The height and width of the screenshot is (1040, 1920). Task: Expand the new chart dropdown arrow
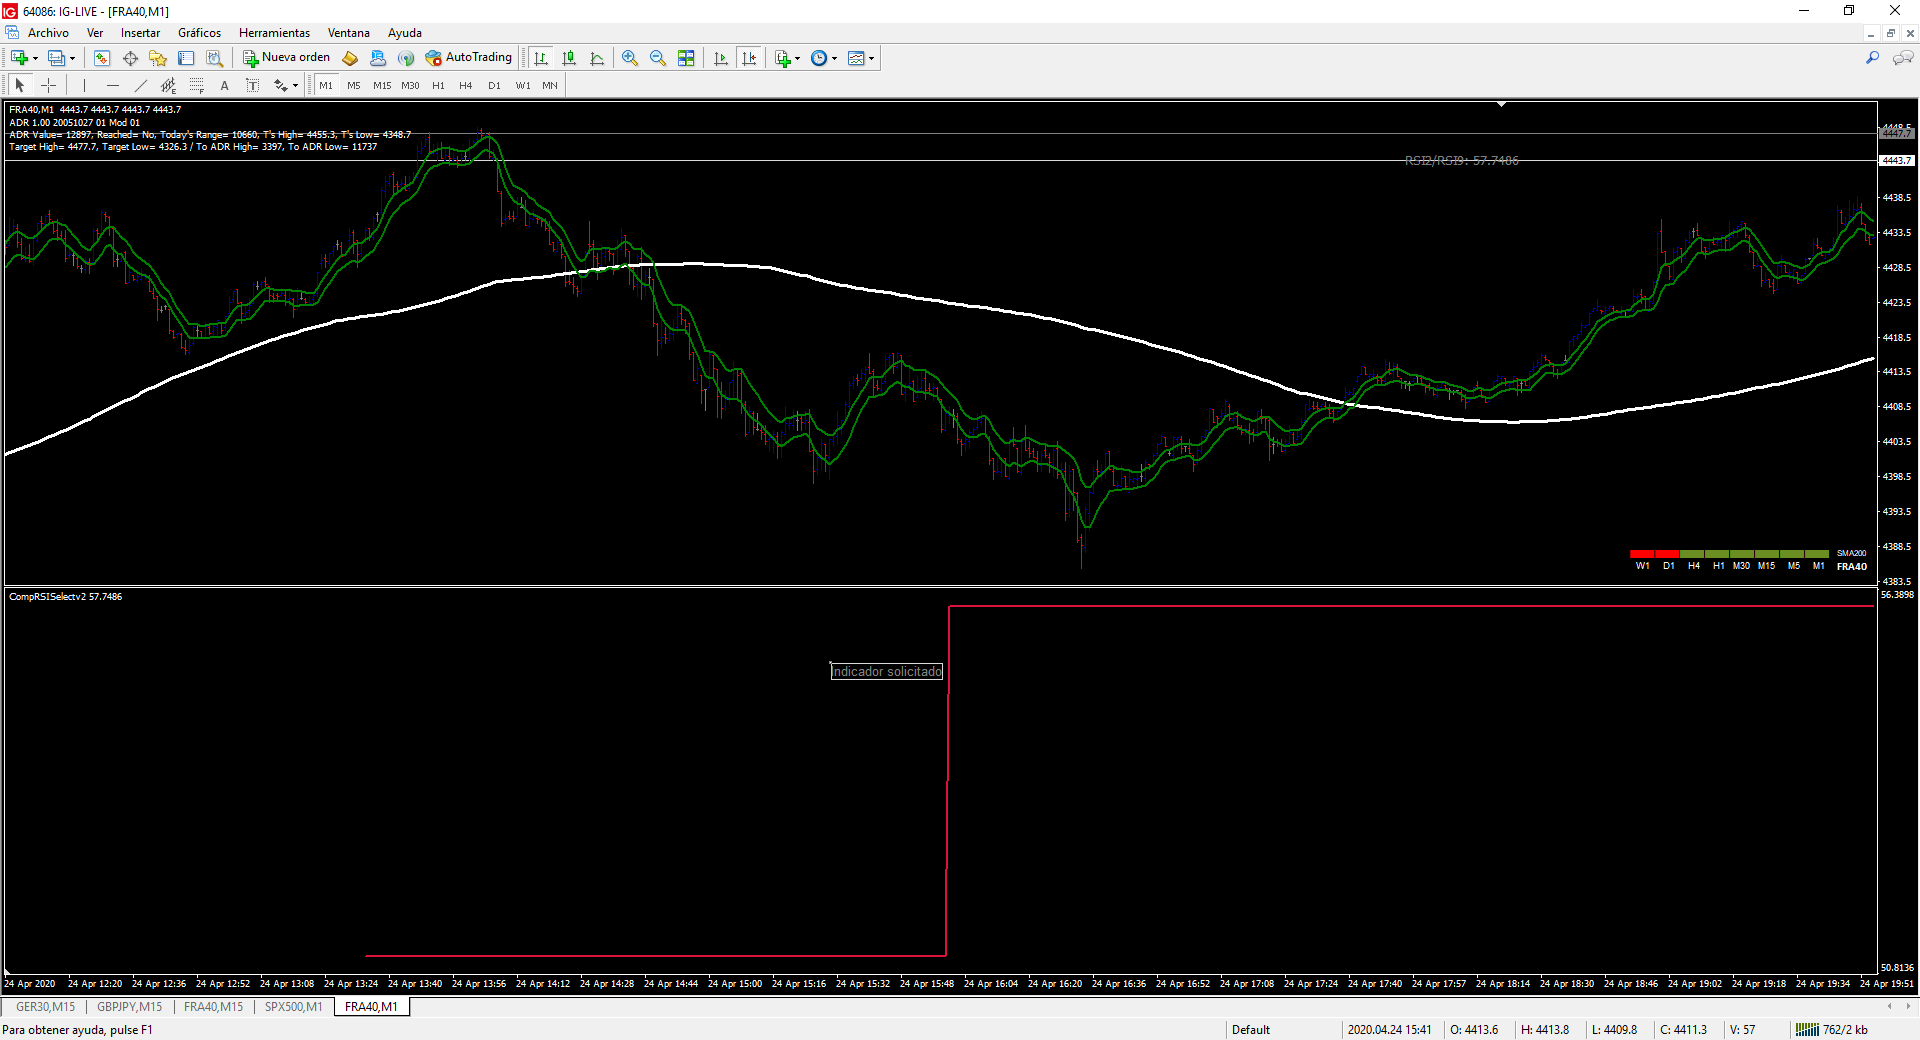point(35,58)
